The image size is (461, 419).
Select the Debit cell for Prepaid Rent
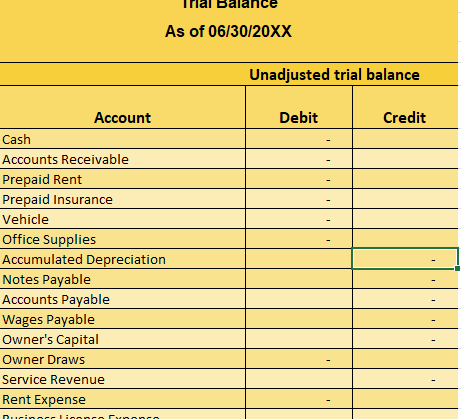click(299, 179)
